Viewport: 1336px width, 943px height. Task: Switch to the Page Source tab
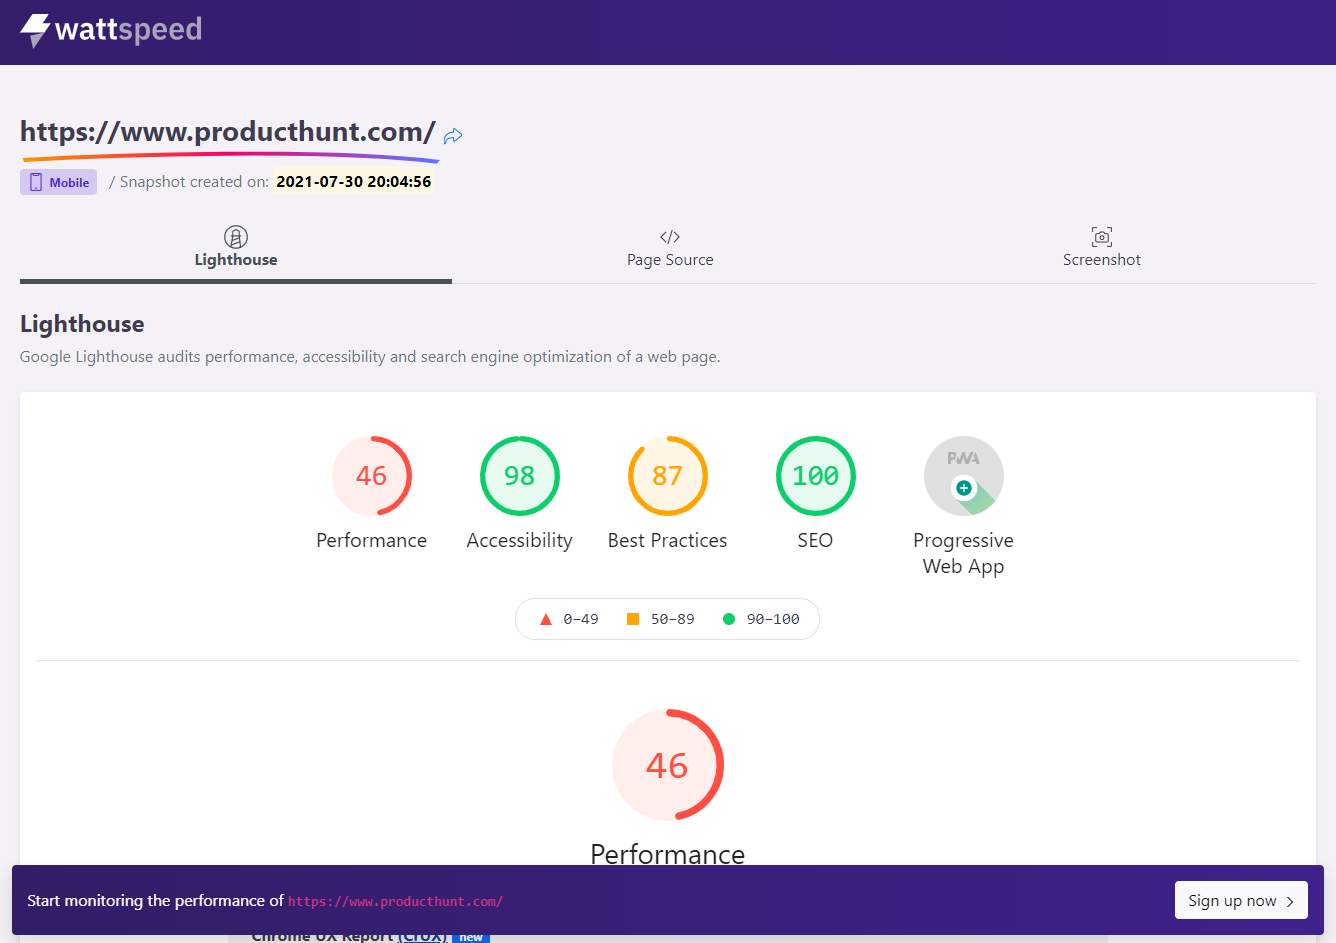click(x=670, y=248)
